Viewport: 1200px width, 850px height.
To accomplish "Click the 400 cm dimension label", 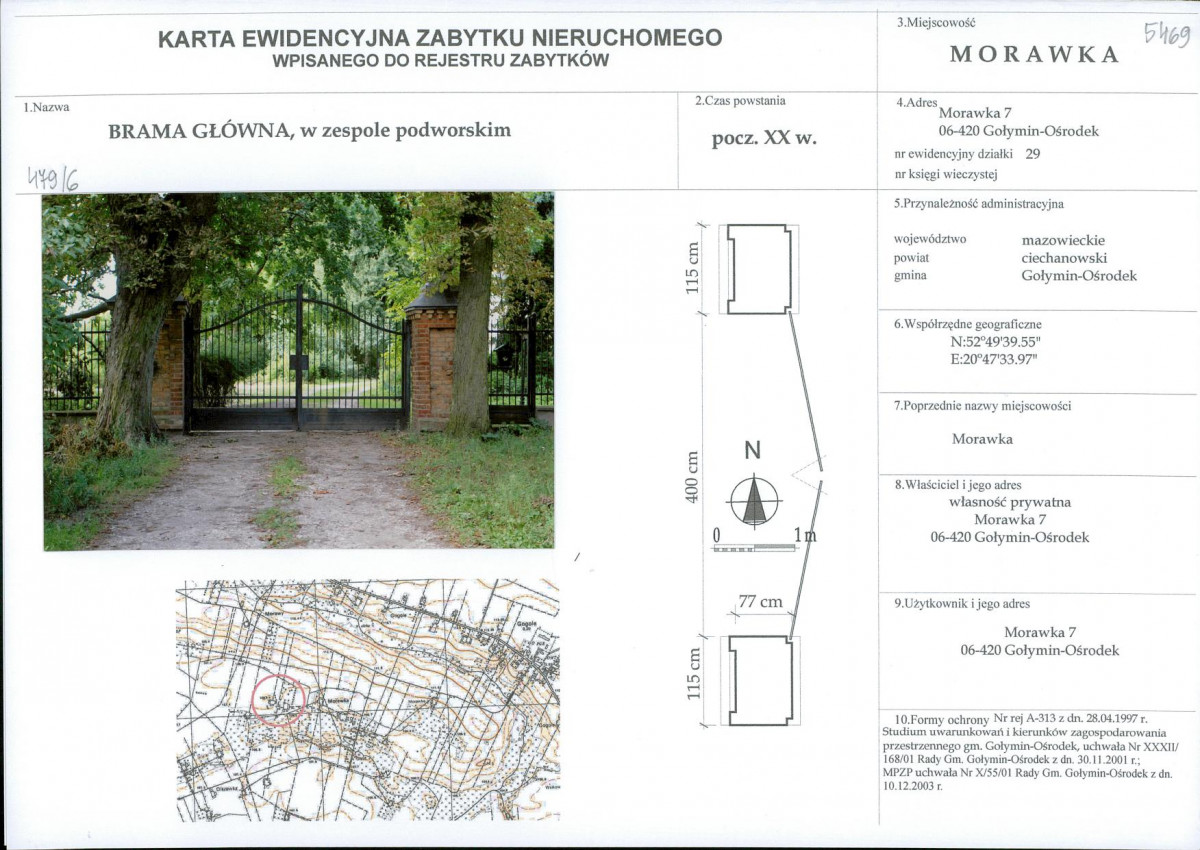I will pos(690,478).
